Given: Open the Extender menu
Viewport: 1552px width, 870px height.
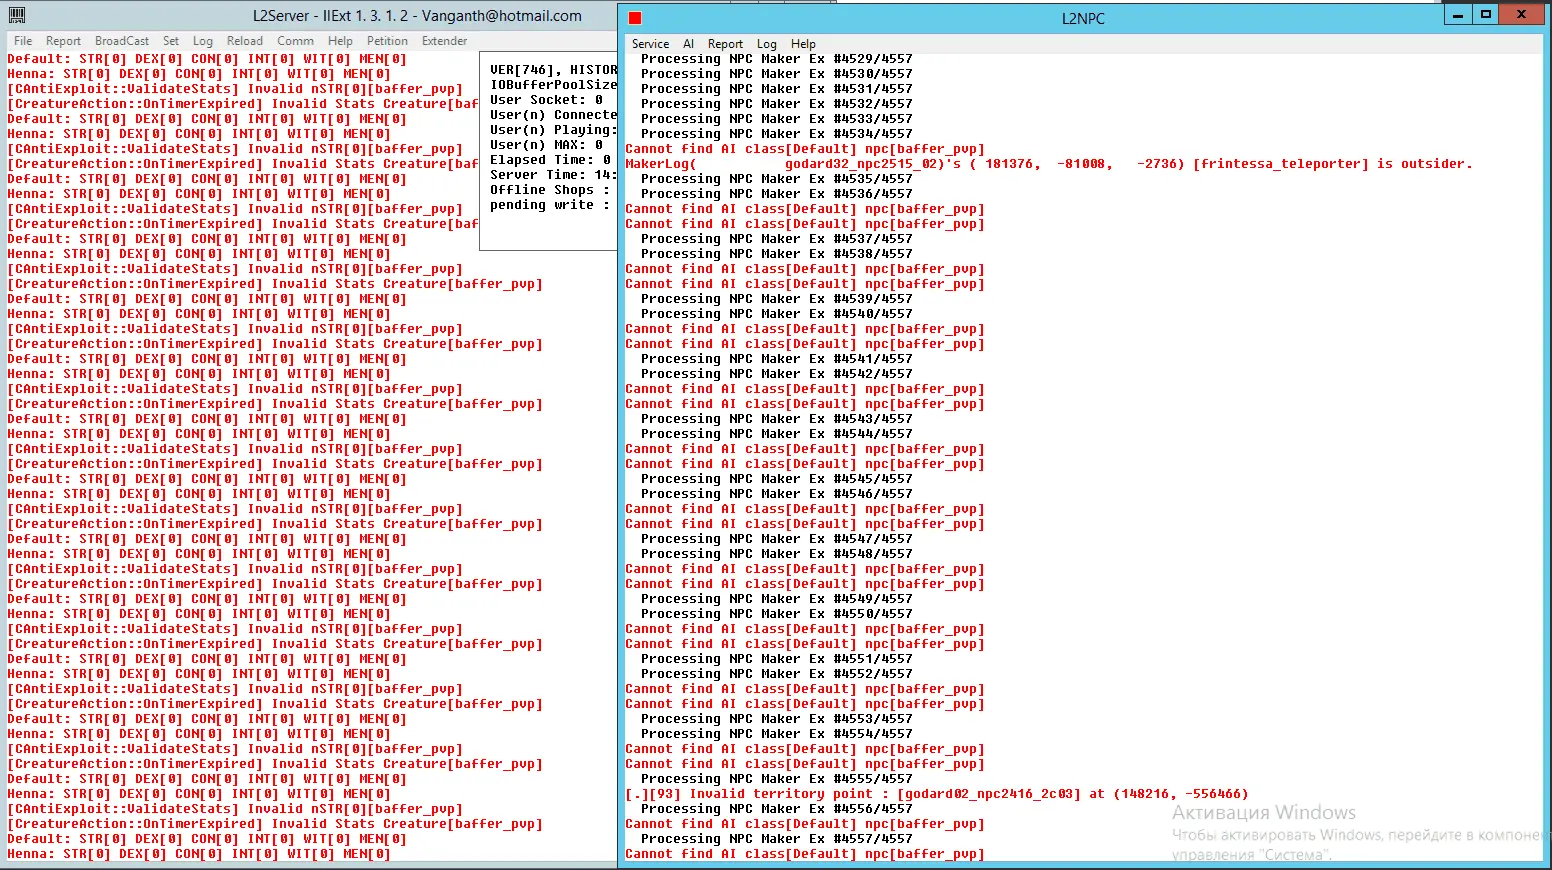Looking at the screenshot, I should click(445, 41).
